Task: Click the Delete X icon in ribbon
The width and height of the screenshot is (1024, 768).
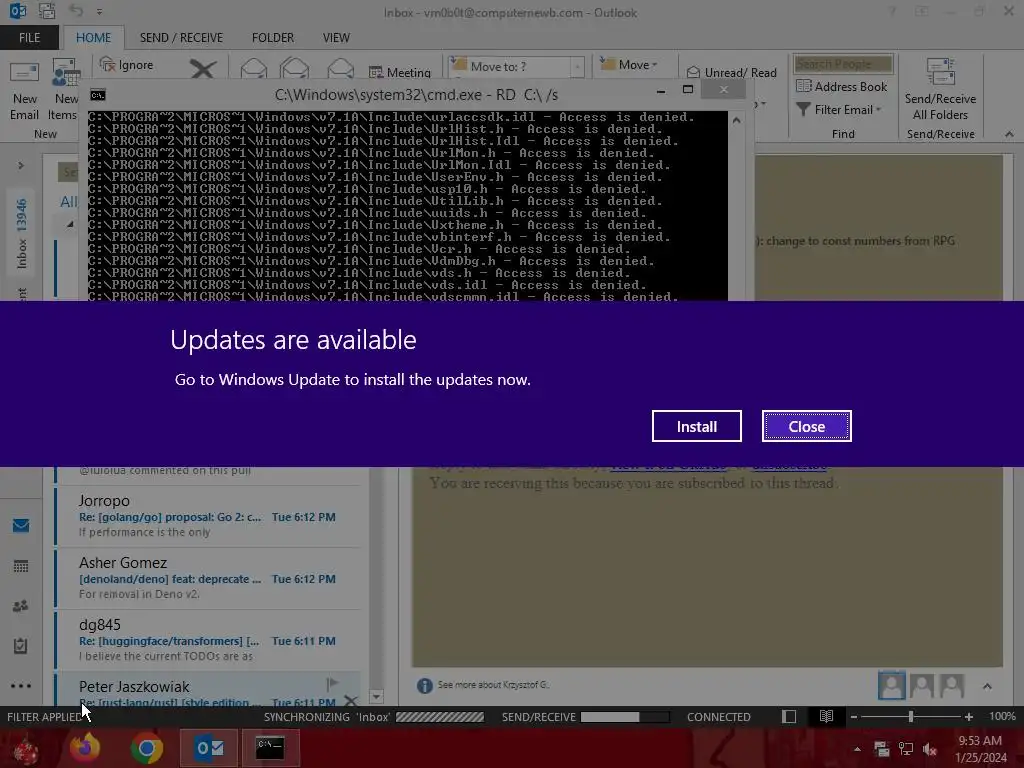Action: point(203,69)
